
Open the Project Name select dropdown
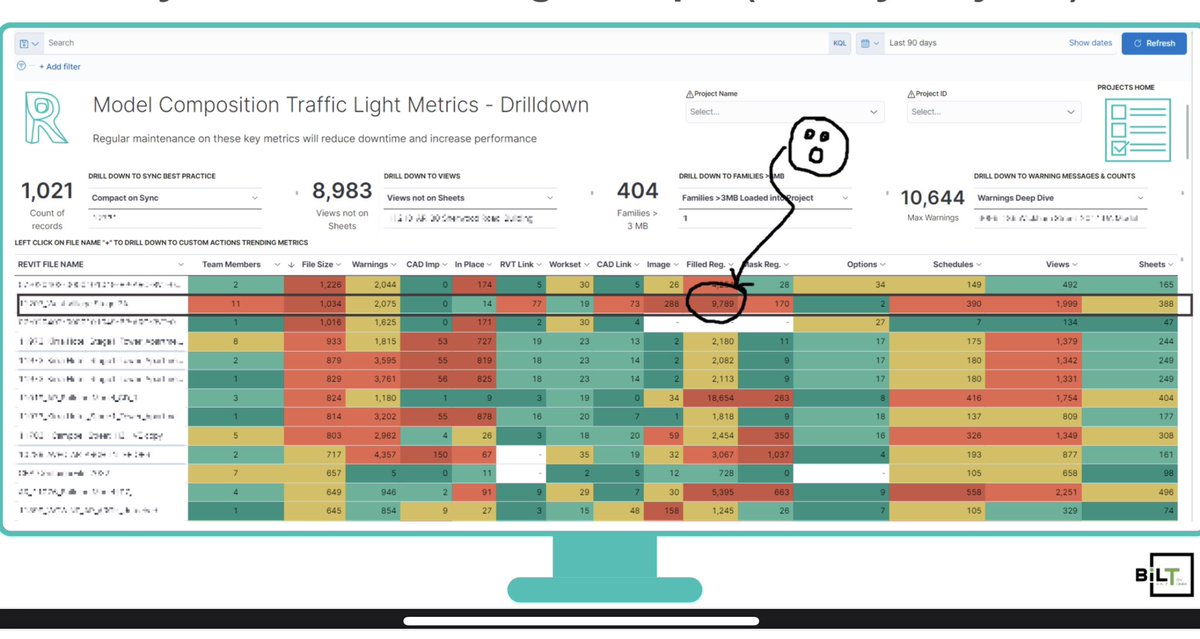pos(785,112)
